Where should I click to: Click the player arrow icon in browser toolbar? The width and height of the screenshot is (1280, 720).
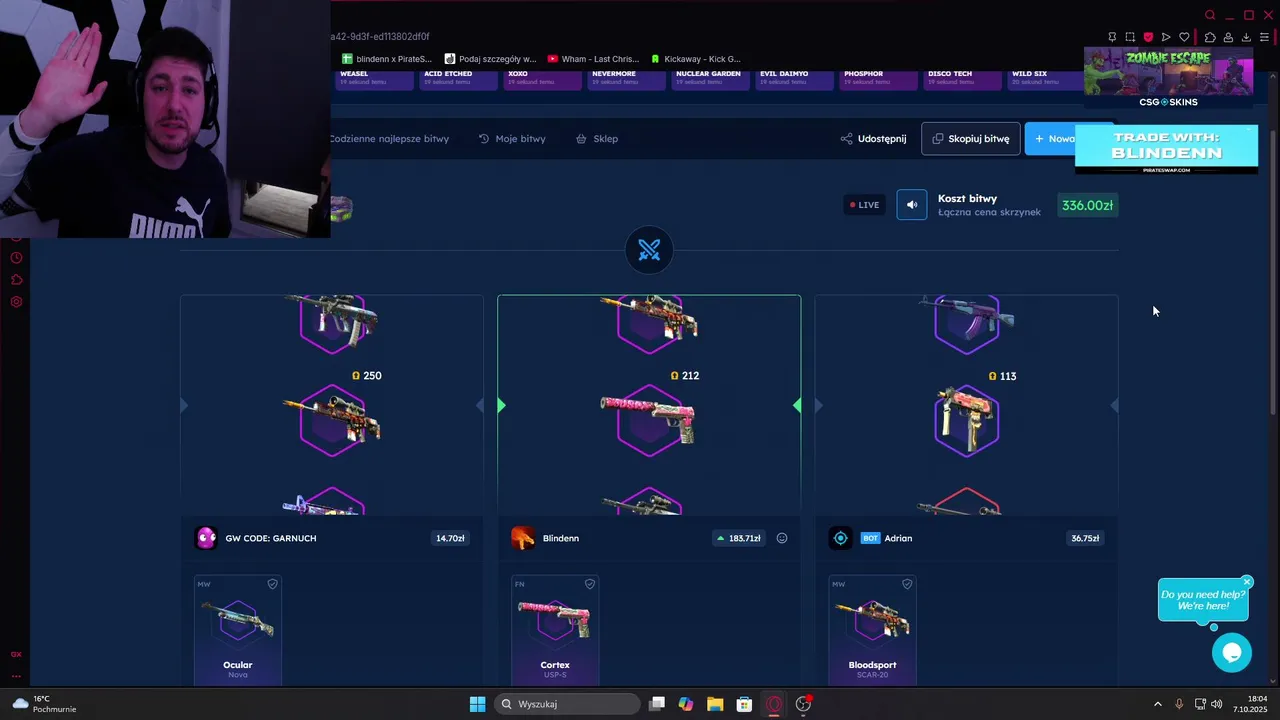point(1166,37)
